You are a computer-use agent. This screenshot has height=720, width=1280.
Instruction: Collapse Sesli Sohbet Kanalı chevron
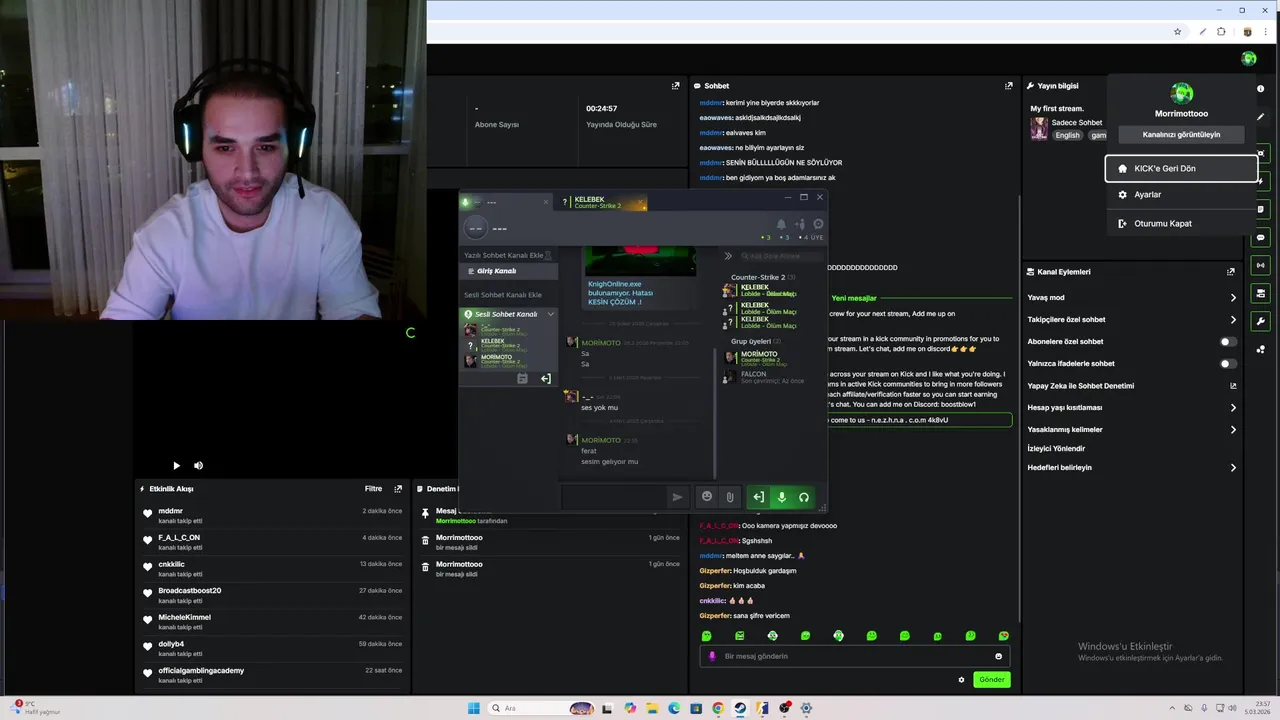pyautogui.click(x=550, y=314)
